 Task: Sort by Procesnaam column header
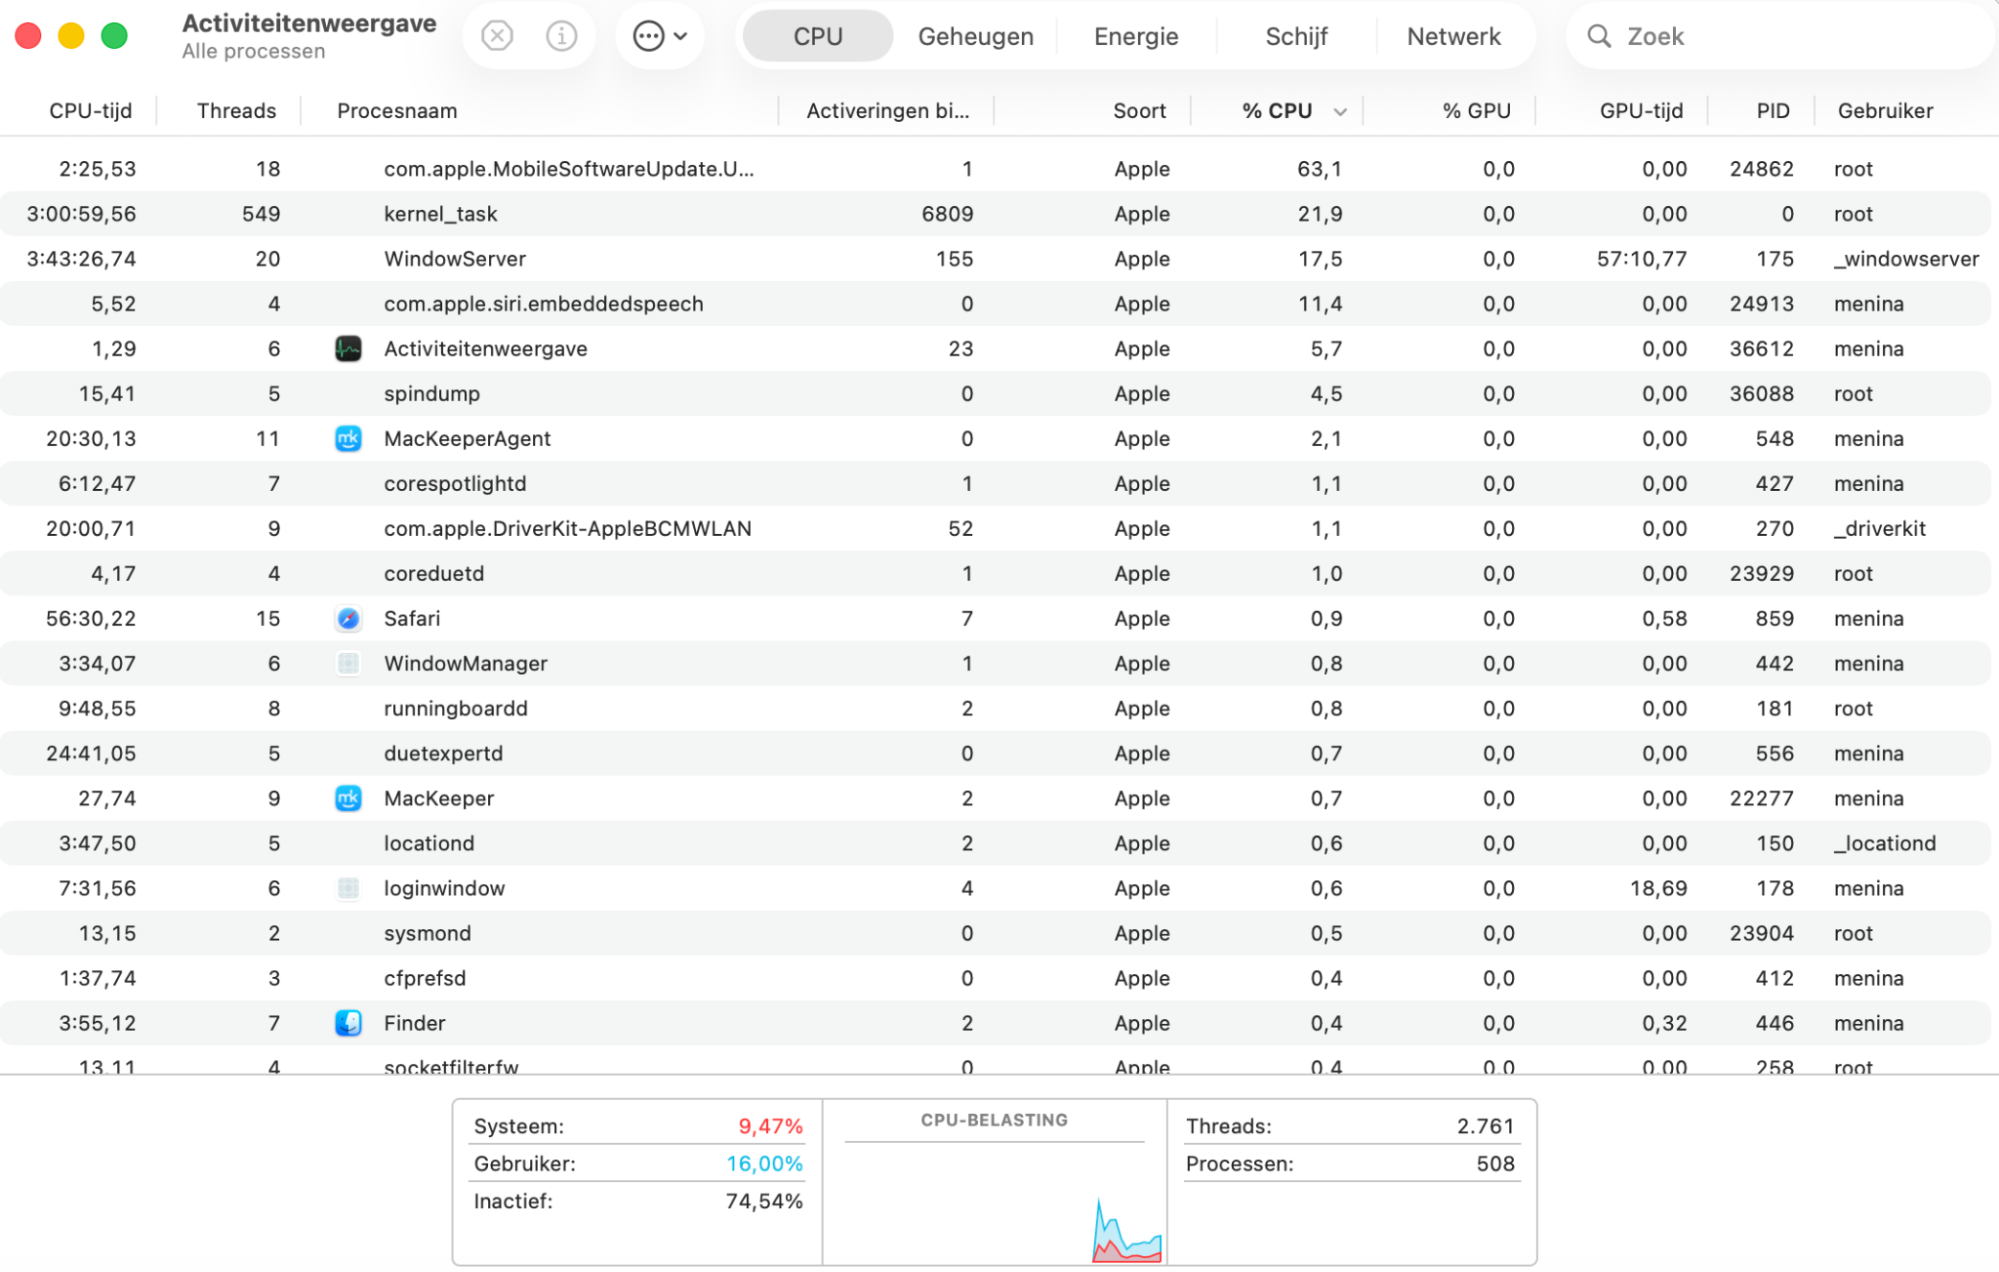click(x=397, y=111)
